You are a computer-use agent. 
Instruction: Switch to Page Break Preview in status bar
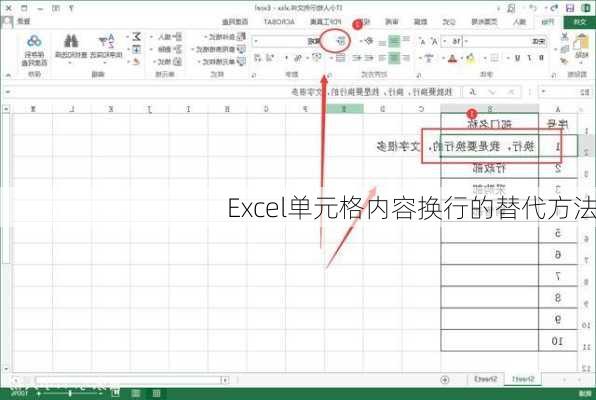point(116,394)
